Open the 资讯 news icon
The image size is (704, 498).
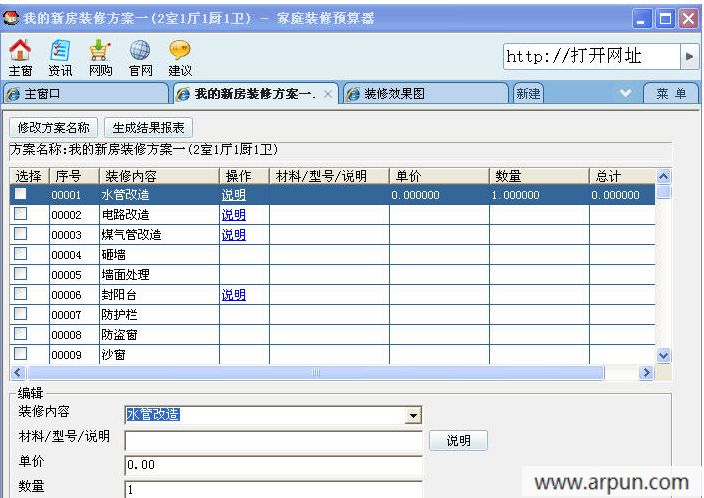point(60,52)
